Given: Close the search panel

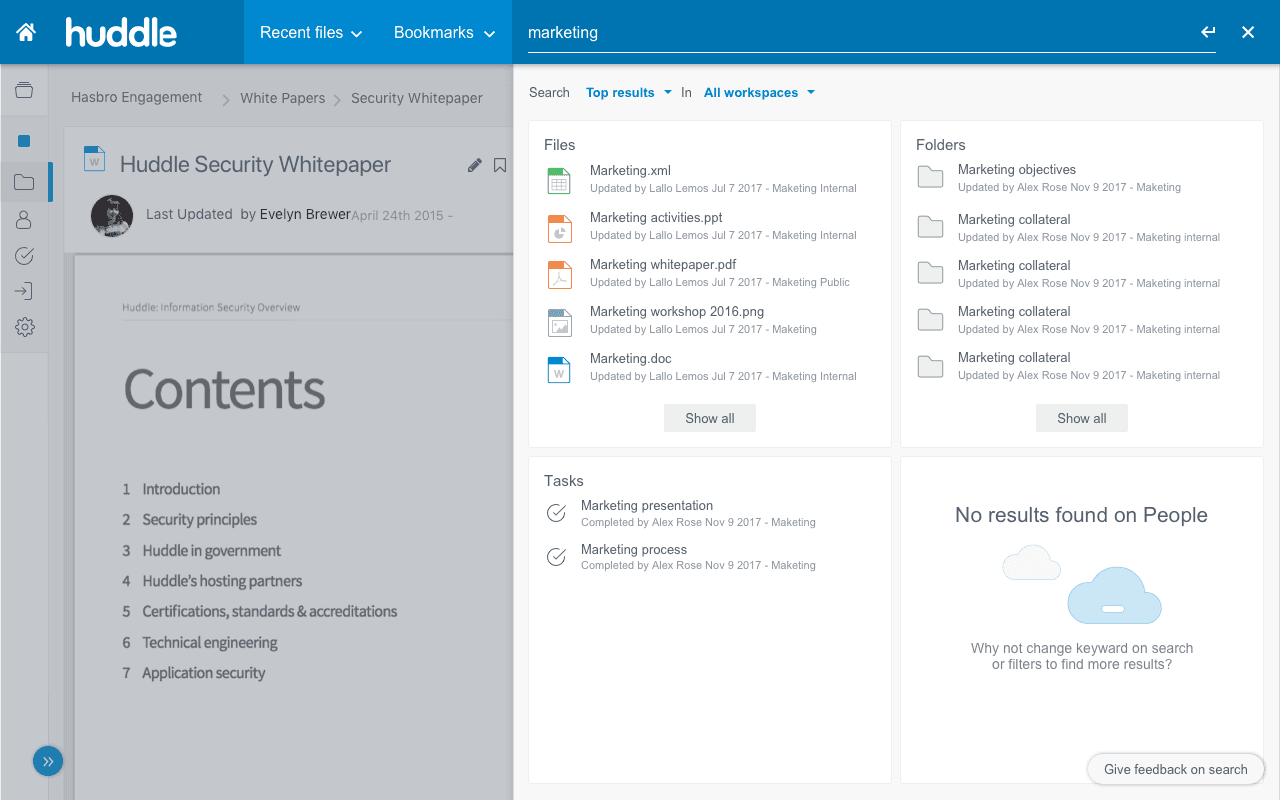Looking at the screenshot, I should tap(1248, 32).
